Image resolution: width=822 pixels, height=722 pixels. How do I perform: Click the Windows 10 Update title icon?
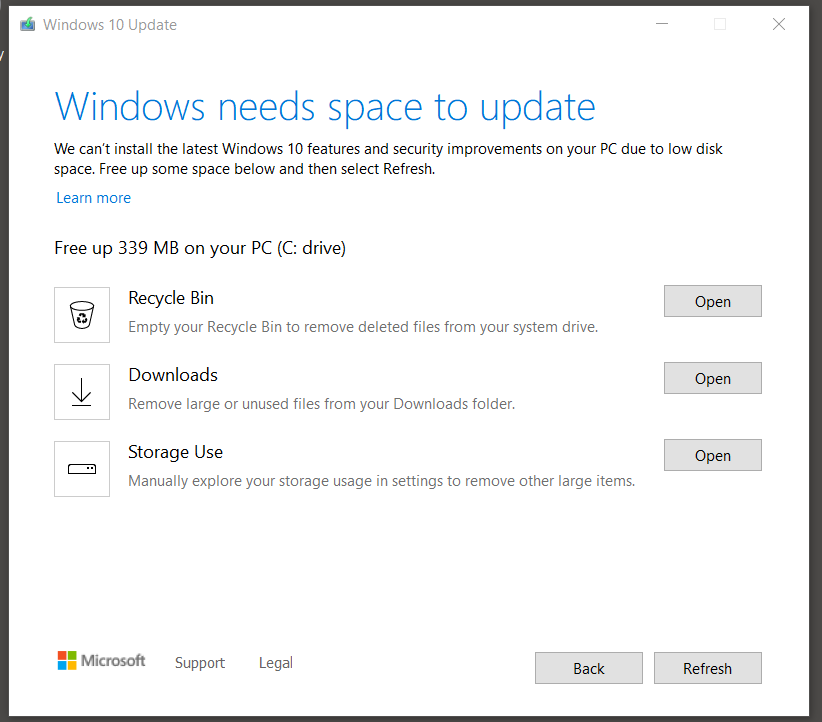tap(28, 24)
